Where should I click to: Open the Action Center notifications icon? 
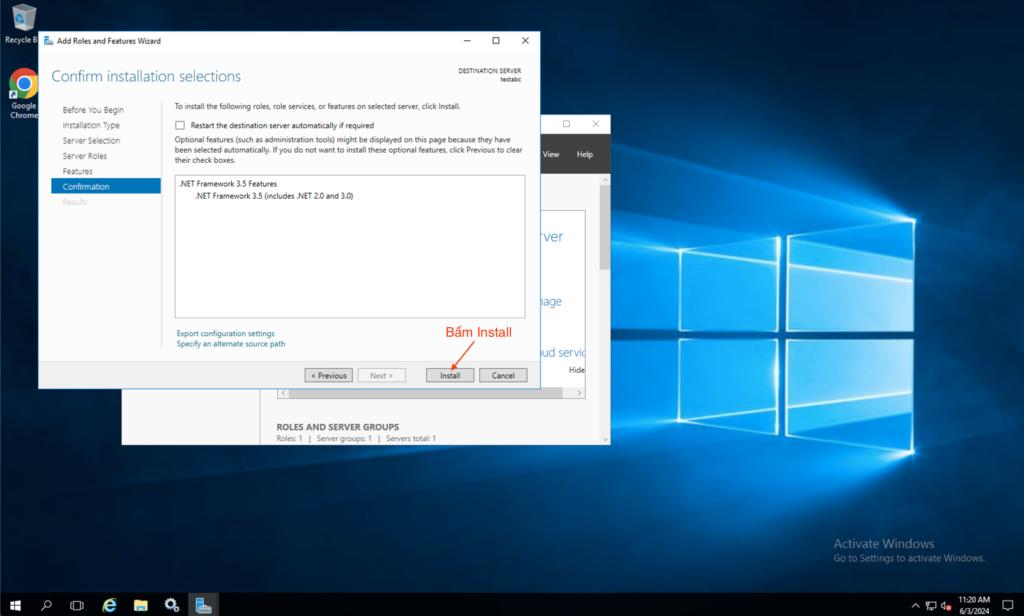[1007, 604]
